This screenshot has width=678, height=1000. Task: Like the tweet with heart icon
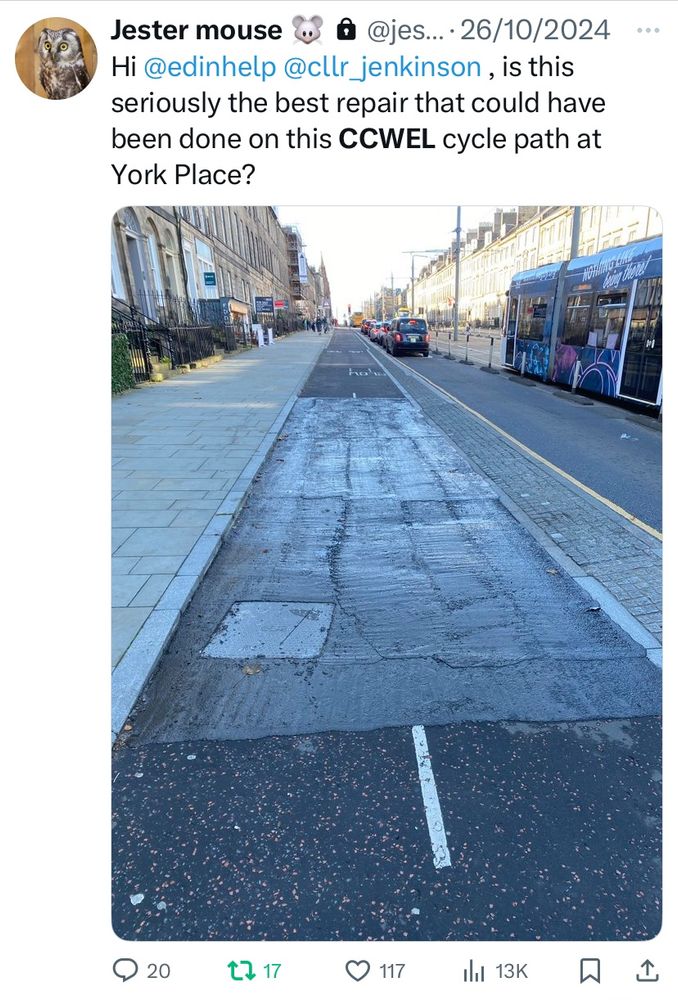coord(357,971)
